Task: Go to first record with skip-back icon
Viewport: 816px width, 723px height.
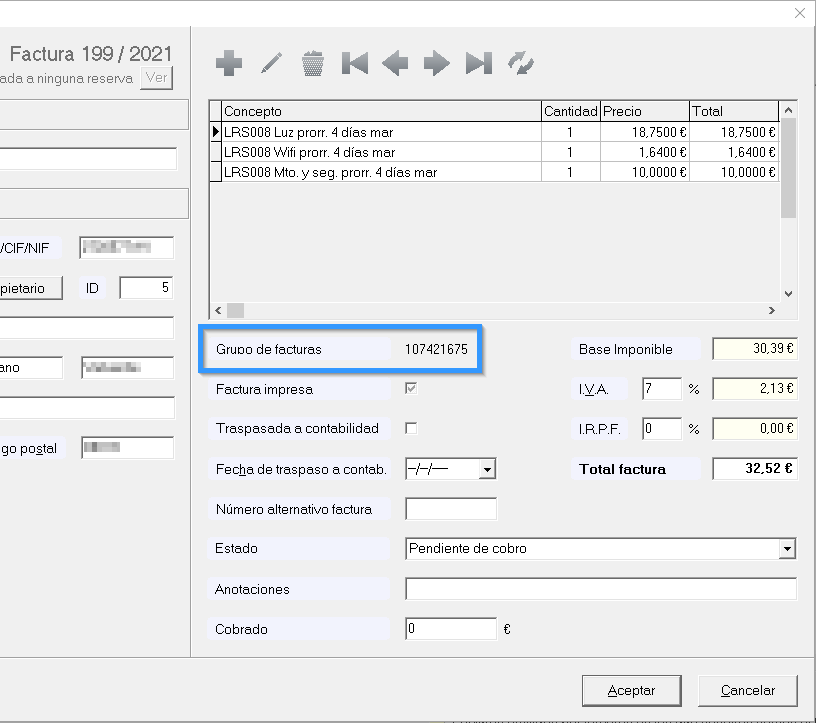Action: tap(354, 64)
